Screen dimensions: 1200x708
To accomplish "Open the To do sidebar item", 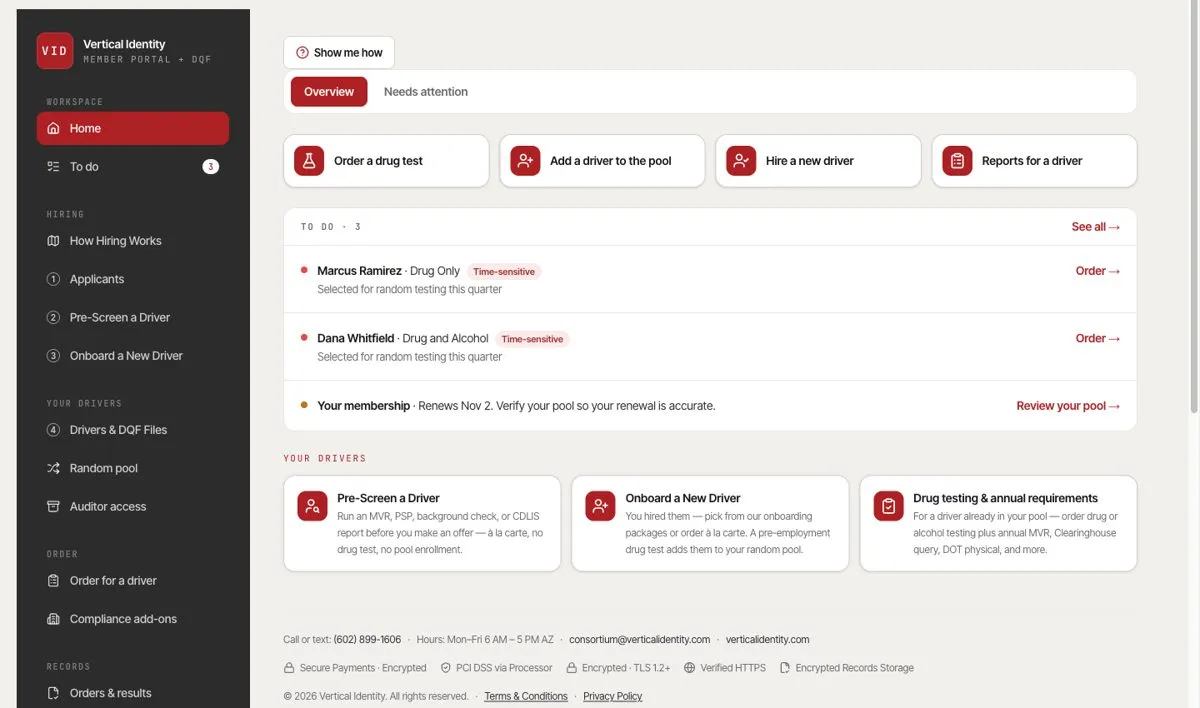I will point(133,167).
